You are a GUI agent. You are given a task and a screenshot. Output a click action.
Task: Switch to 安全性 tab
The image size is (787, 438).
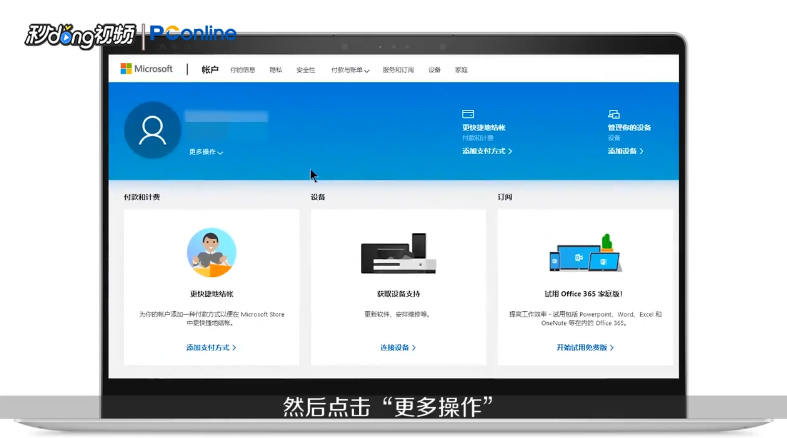coord(306,70)
